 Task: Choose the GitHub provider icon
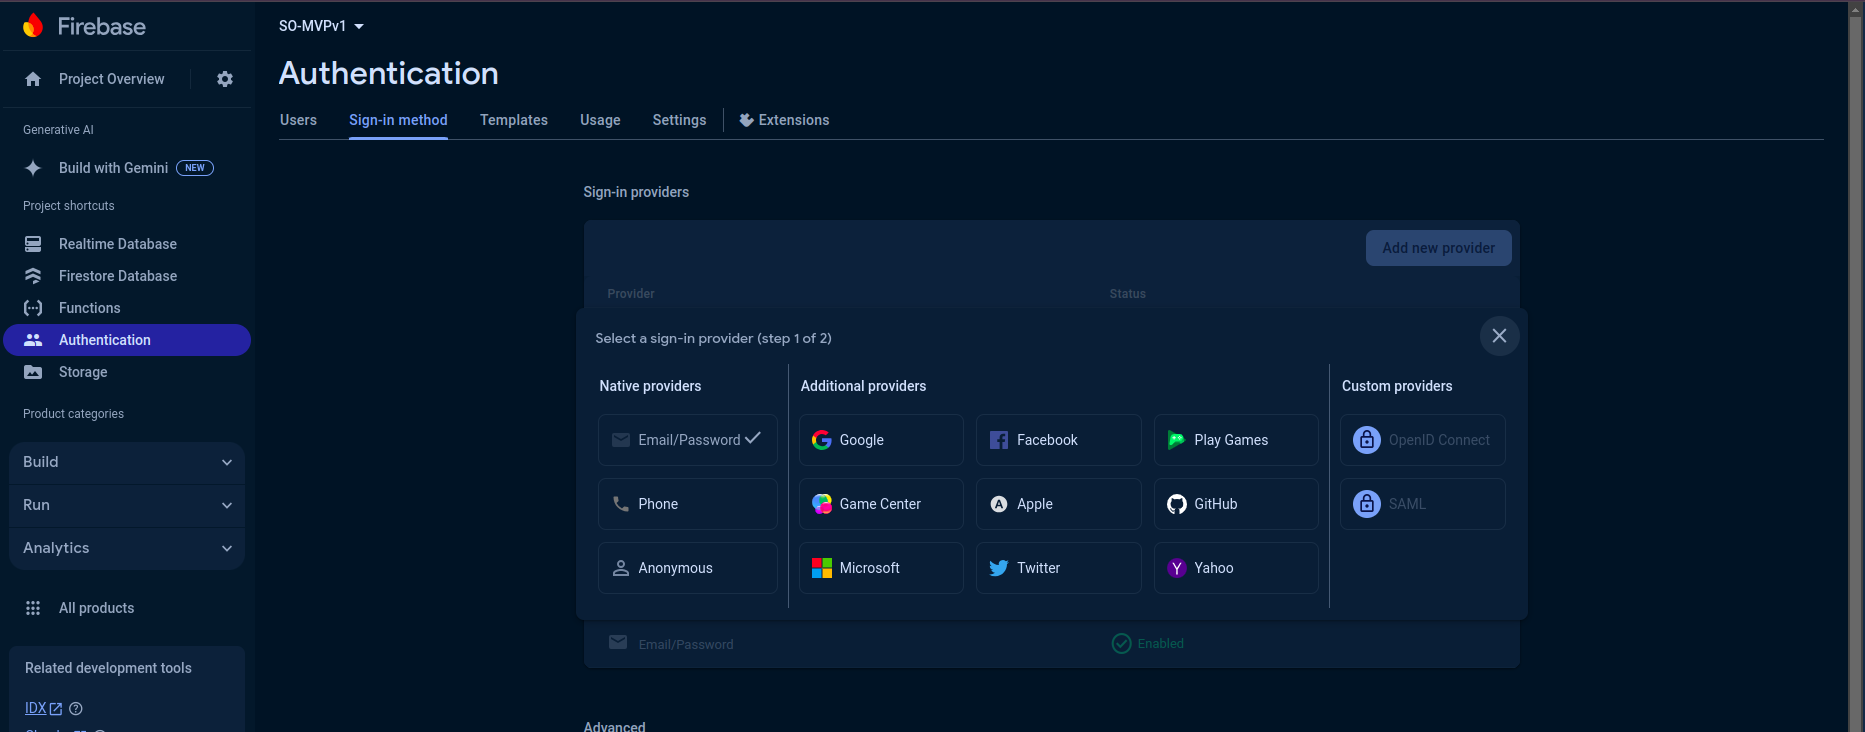click(1177, 504)
